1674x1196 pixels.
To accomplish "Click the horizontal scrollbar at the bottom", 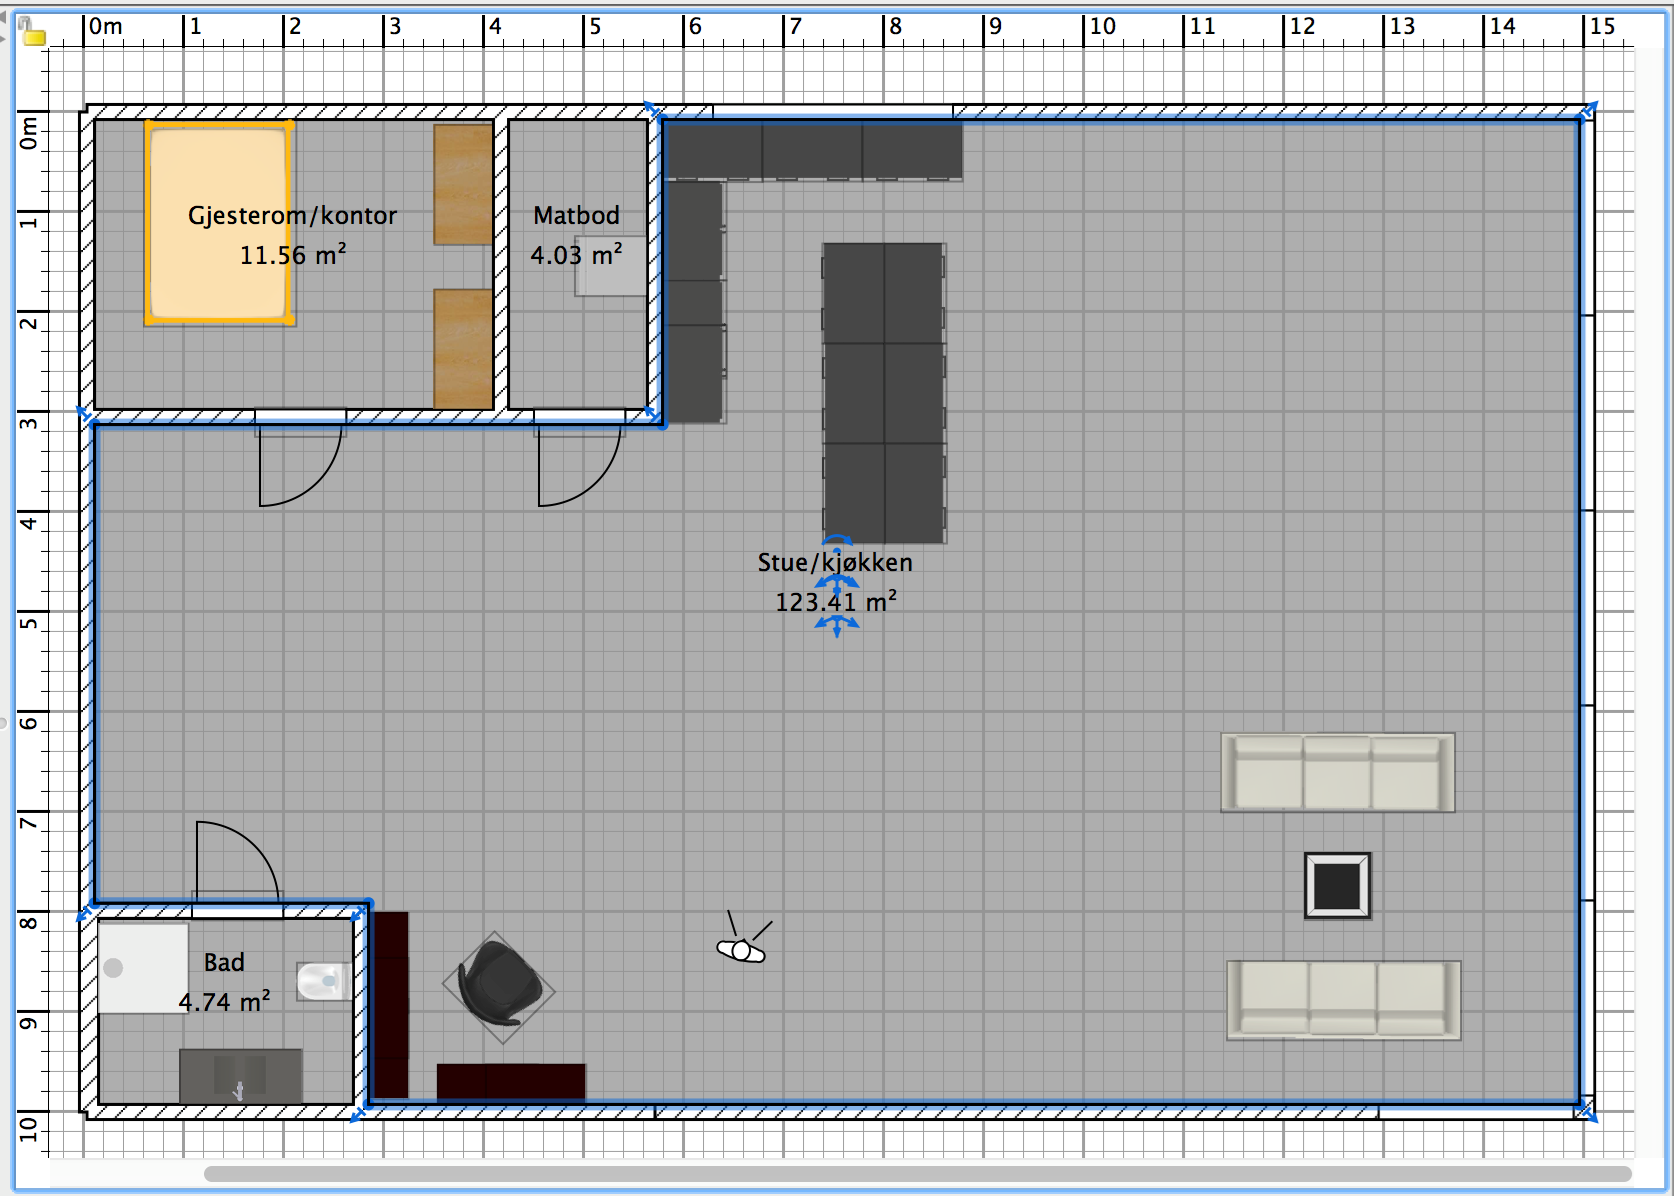I will pyautogui.click(x=916, y=1173).
